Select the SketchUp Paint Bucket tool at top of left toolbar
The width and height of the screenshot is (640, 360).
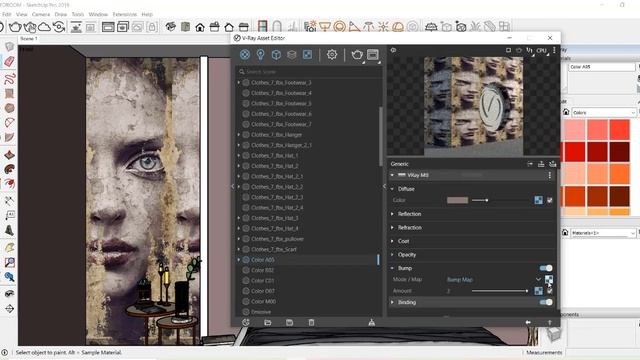pos(9,47)
